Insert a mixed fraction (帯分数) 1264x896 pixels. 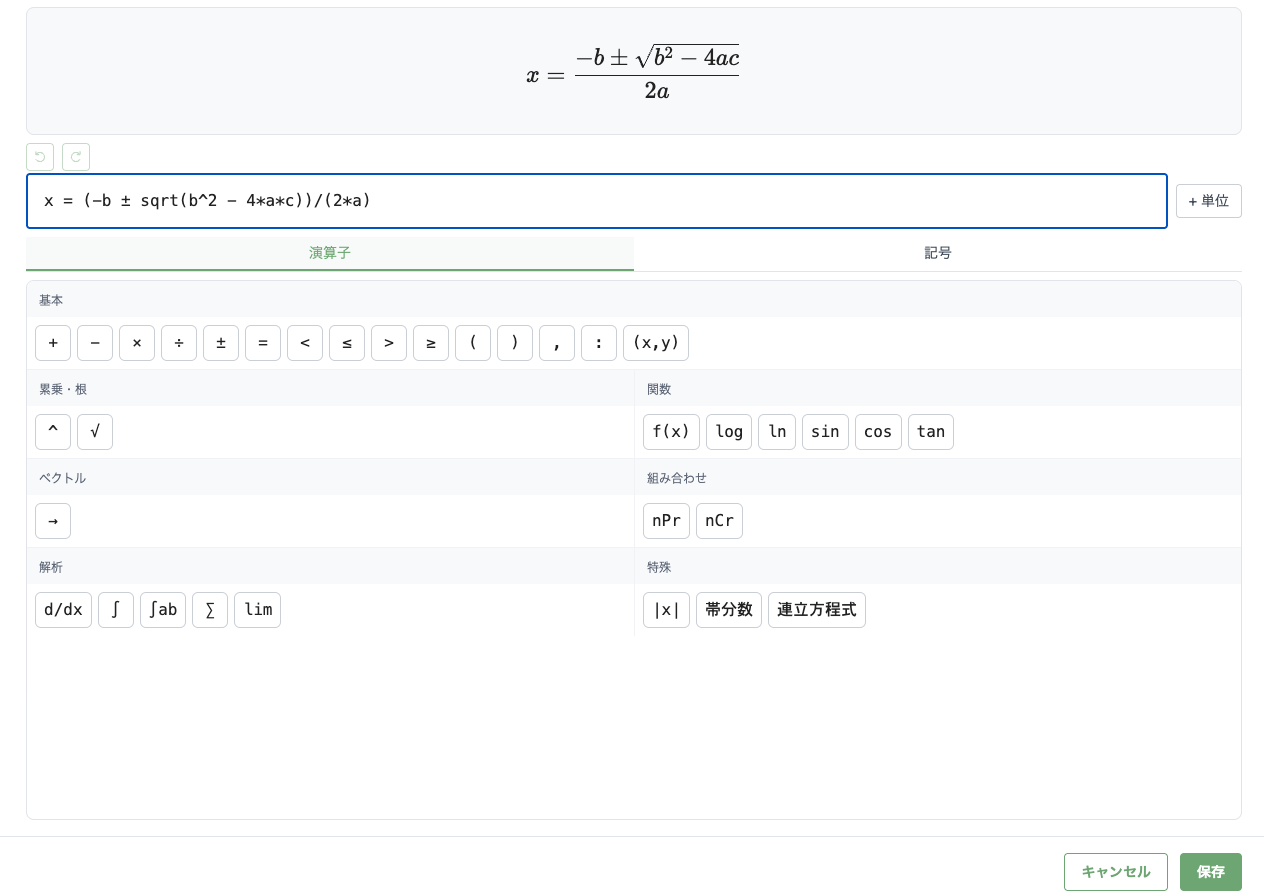[x=729, y=610]
